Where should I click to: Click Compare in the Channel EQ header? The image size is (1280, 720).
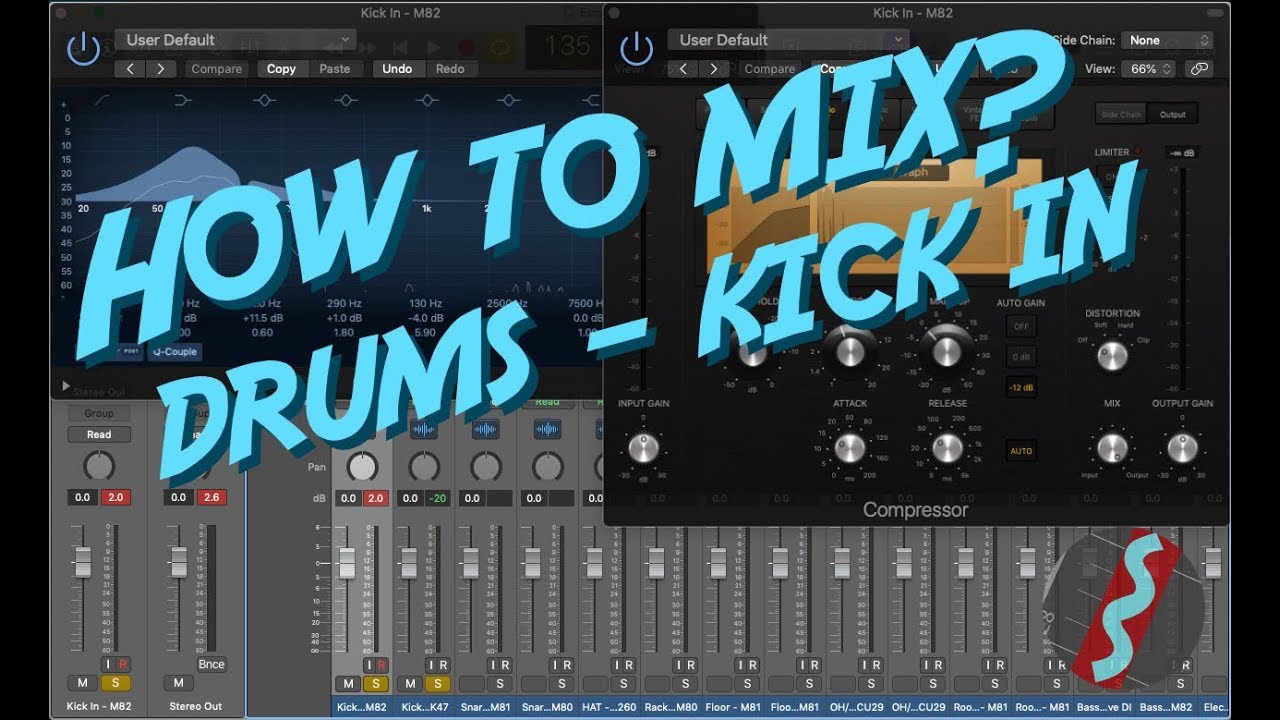(216, 69)
